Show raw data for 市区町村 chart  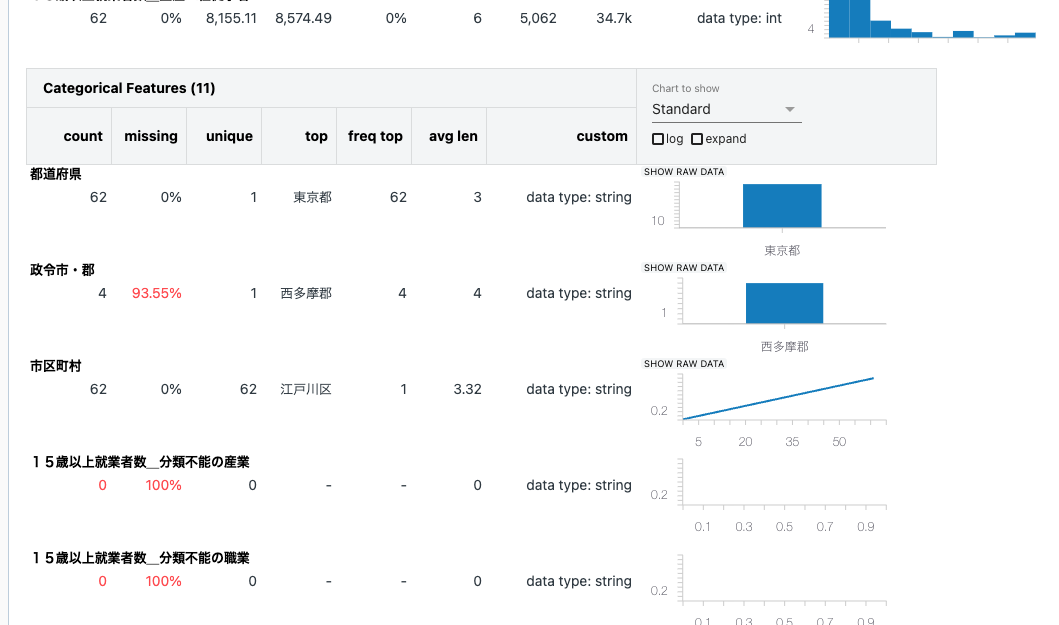(x=683, y=364)
